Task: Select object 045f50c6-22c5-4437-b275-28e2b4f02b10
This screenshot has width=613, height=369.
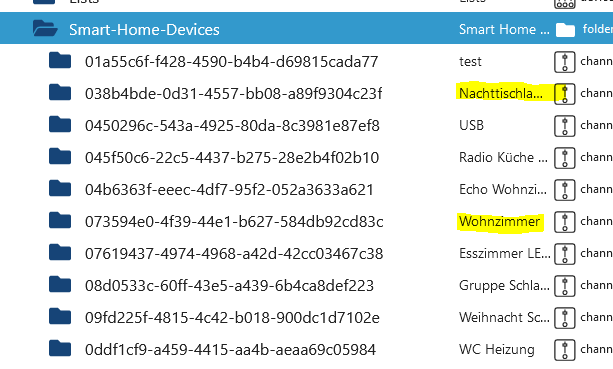Action: 232,158
